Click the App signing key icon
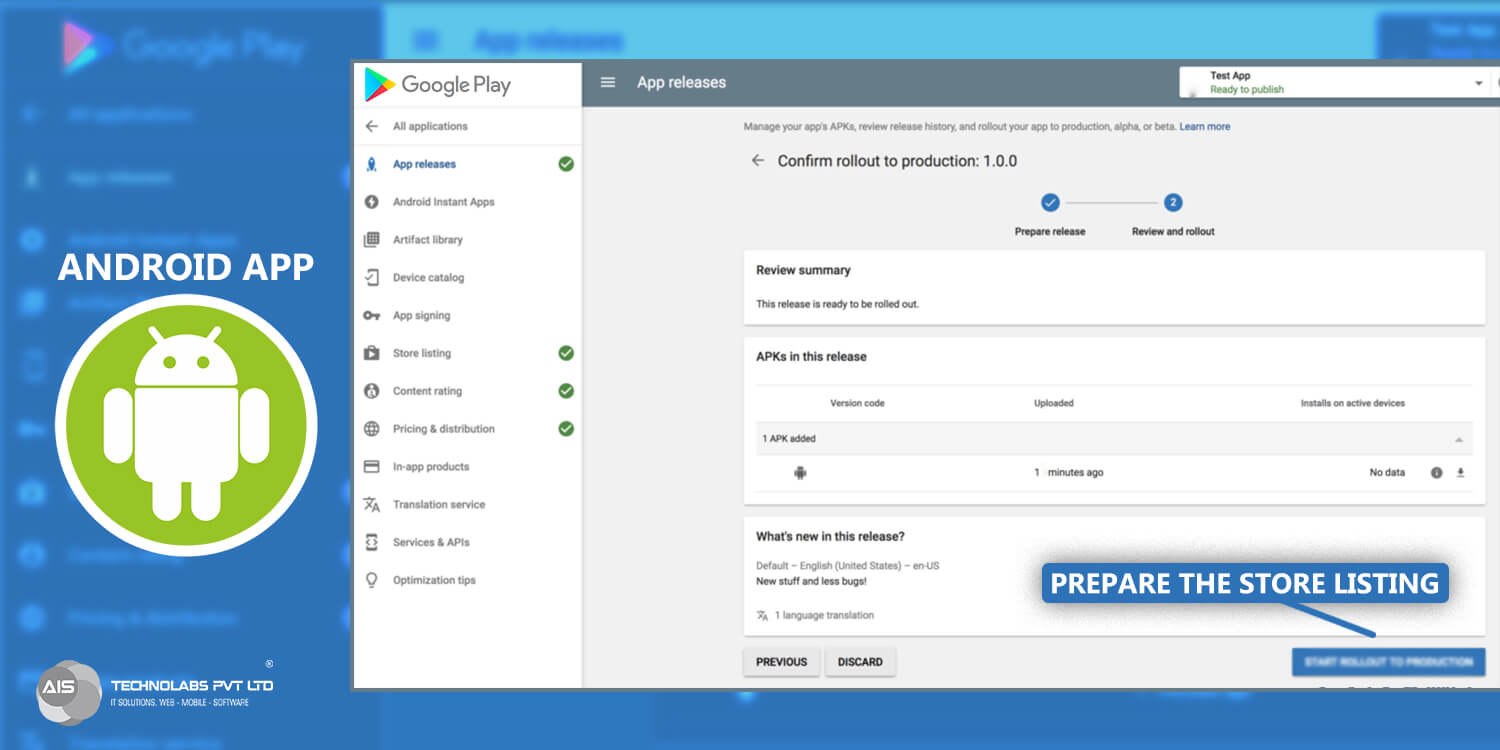The height and width of the screenshot is (750, 1500). pyautogui.click(x=372, y=315)
